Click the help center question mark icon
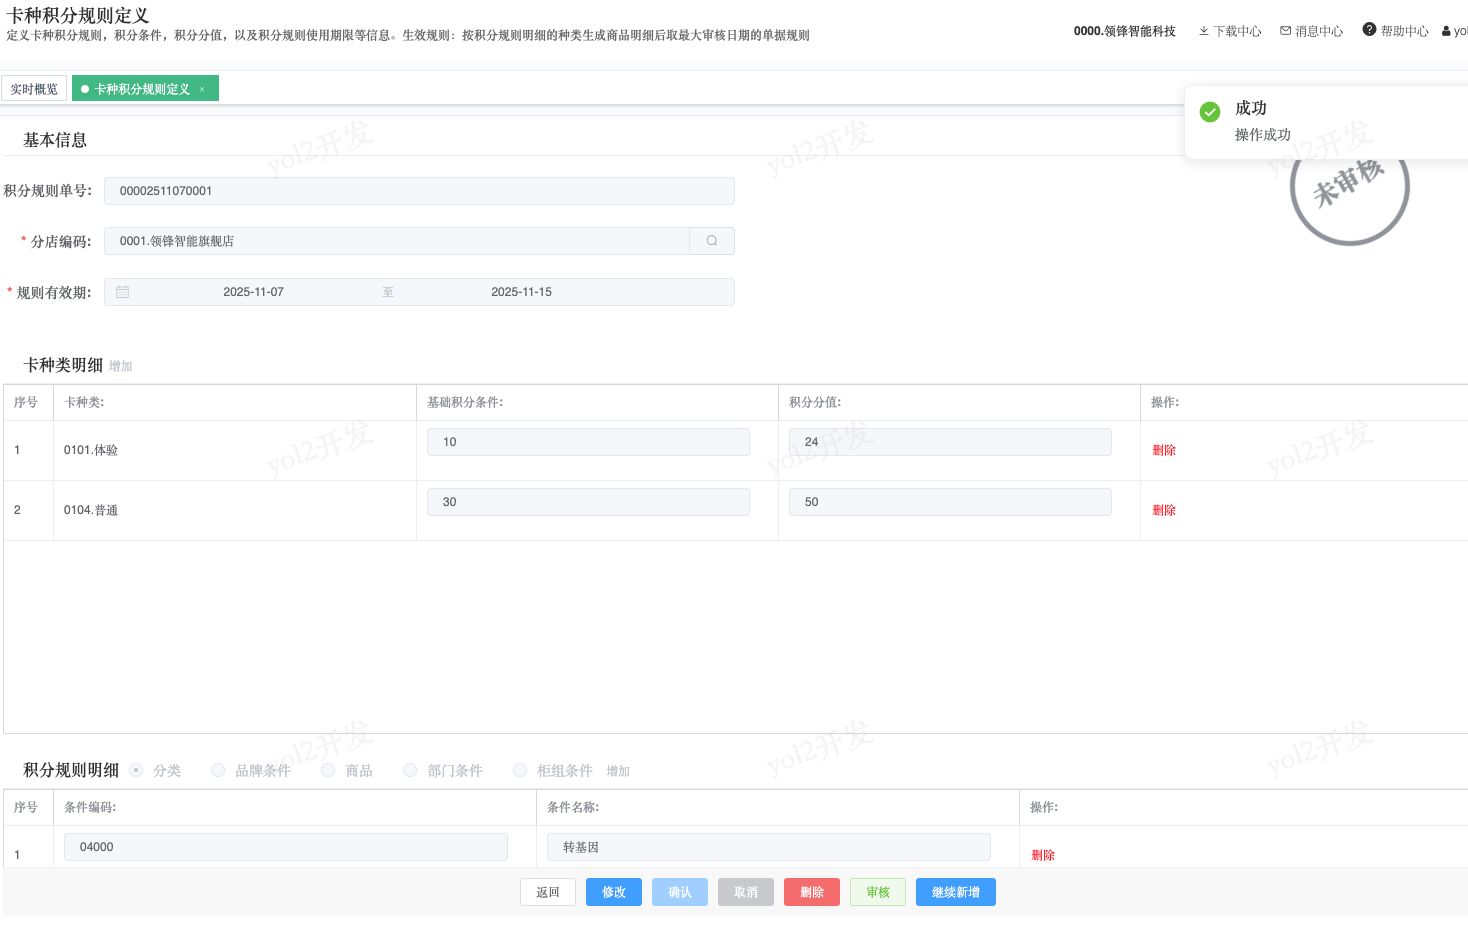This screenshot has width=1468, height=925. pyautogui.click(x=1369, y=30)
